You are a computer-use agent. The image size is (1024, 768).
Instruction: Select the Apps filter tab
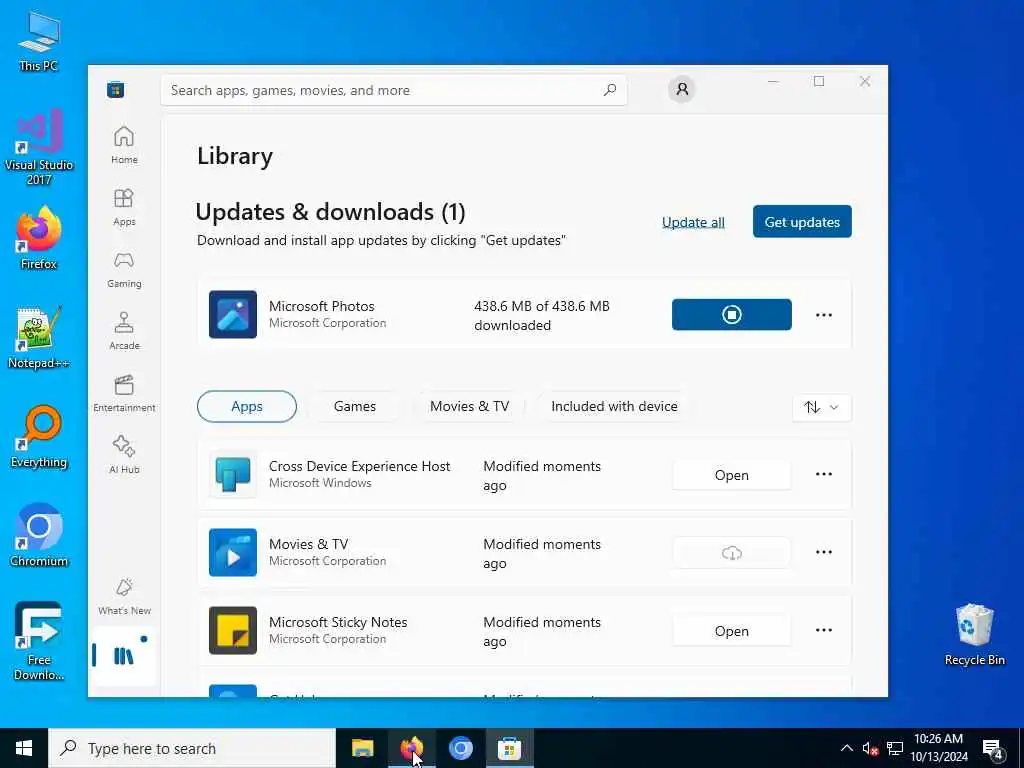point(247,406)
